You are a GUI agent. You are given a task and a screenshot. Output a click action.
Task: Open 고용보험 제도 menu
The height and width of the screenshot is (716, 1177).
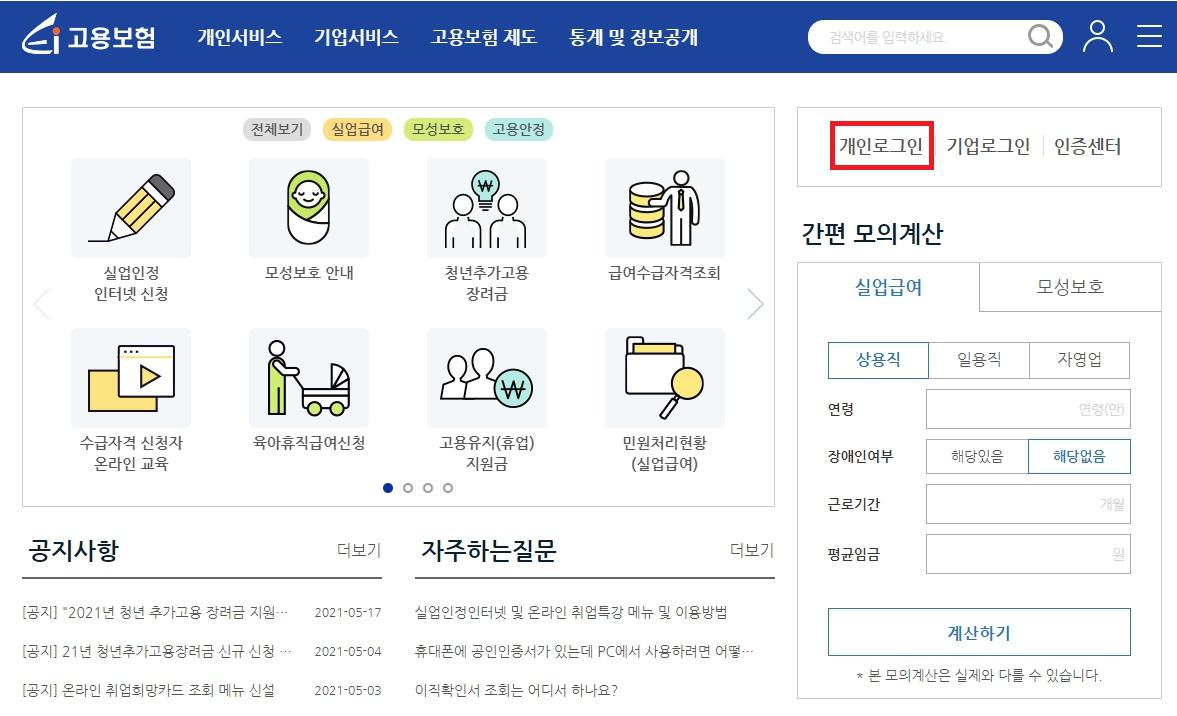click(484, 37)
